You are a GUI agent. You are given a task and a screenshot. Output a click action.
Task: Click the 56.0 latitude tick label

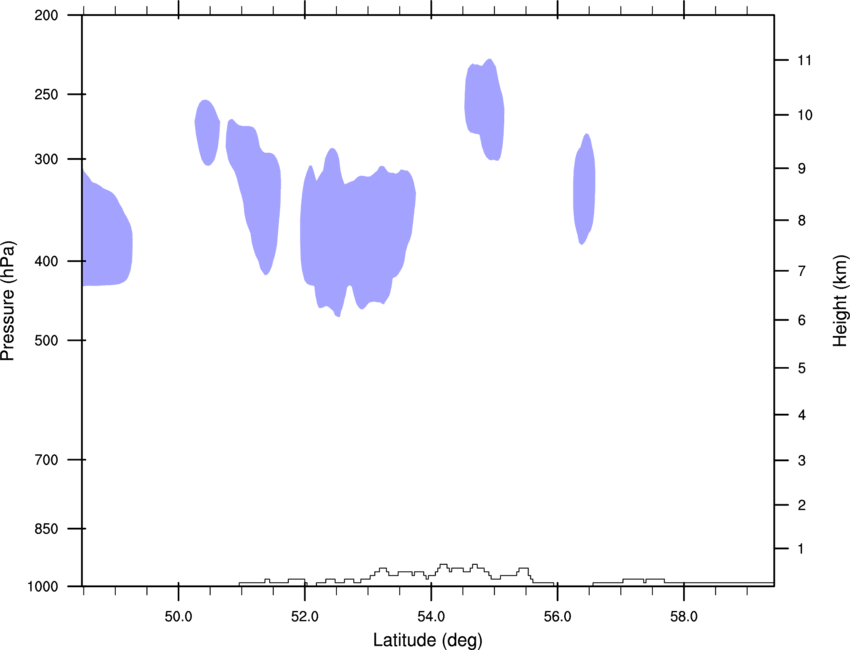point(558,617)
